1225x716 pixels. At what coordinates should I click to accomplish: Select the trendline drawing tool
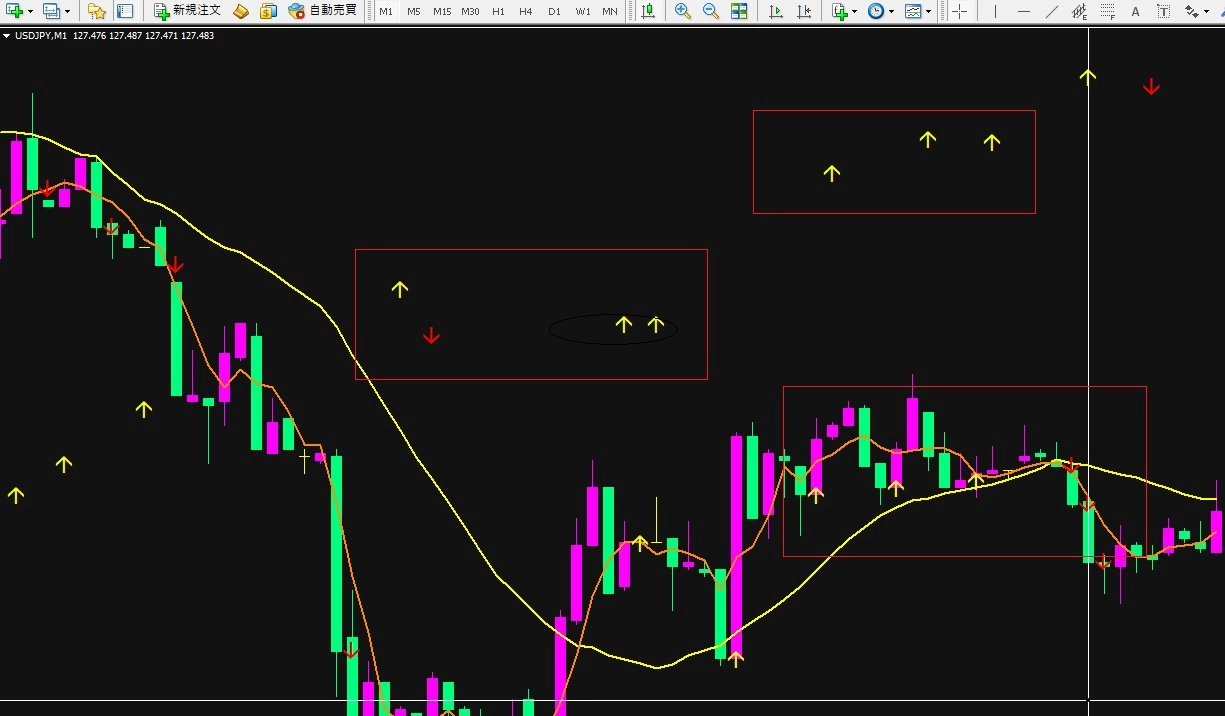click(1051, 11)
